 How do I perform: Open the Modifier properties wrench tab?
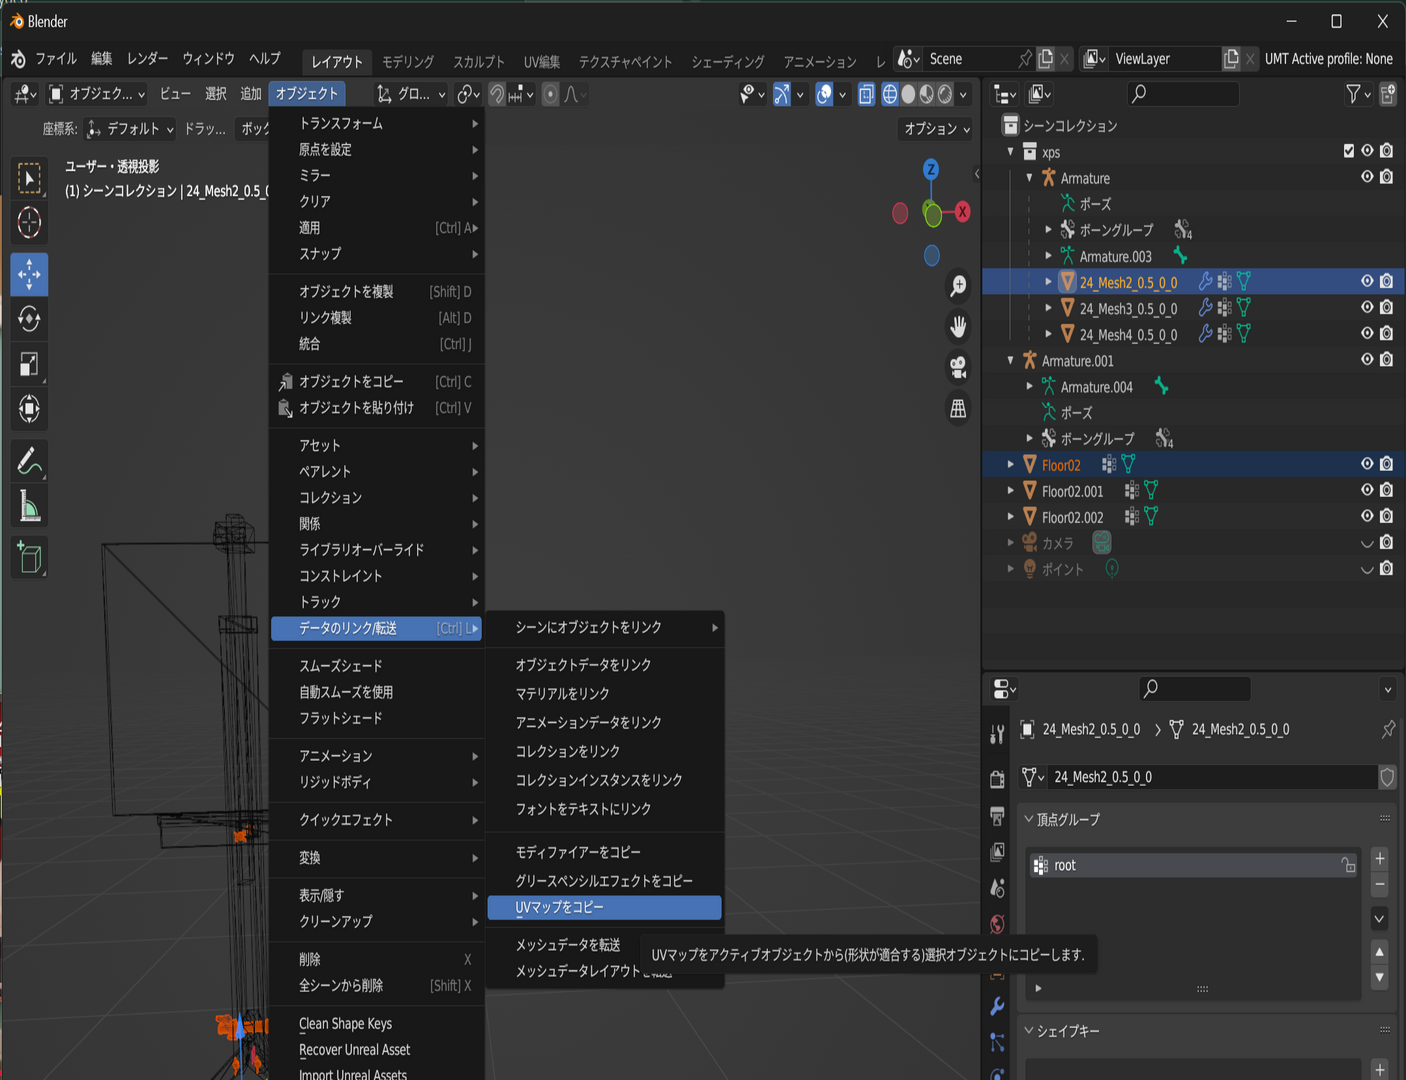pyautogui.click(x=997, y=1006)
